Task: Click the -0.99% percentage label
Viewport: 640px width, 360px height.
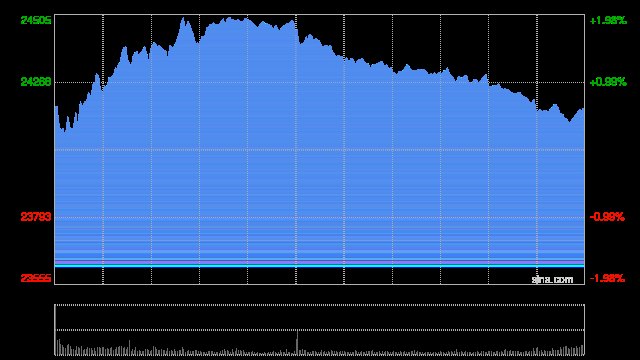Action: coord(607,217)
